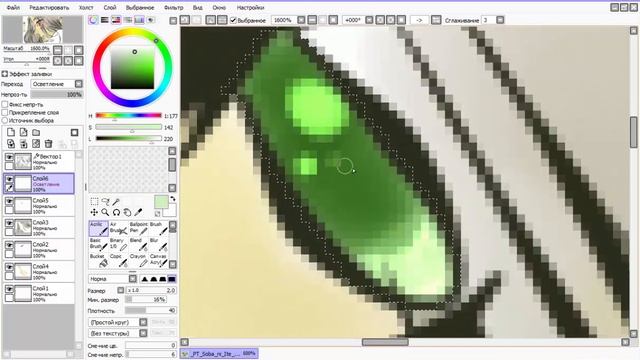Choose the Blur tool
The image size is (640, 360).
pos(158,244)
